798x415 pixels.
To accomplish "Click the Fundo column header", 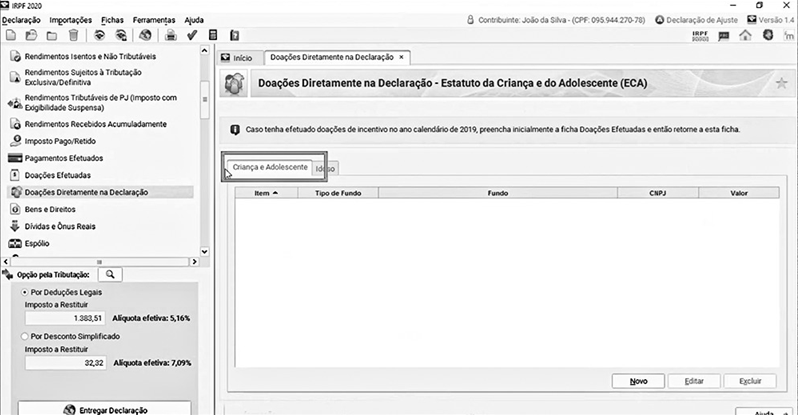I will (x=498, y=193).
